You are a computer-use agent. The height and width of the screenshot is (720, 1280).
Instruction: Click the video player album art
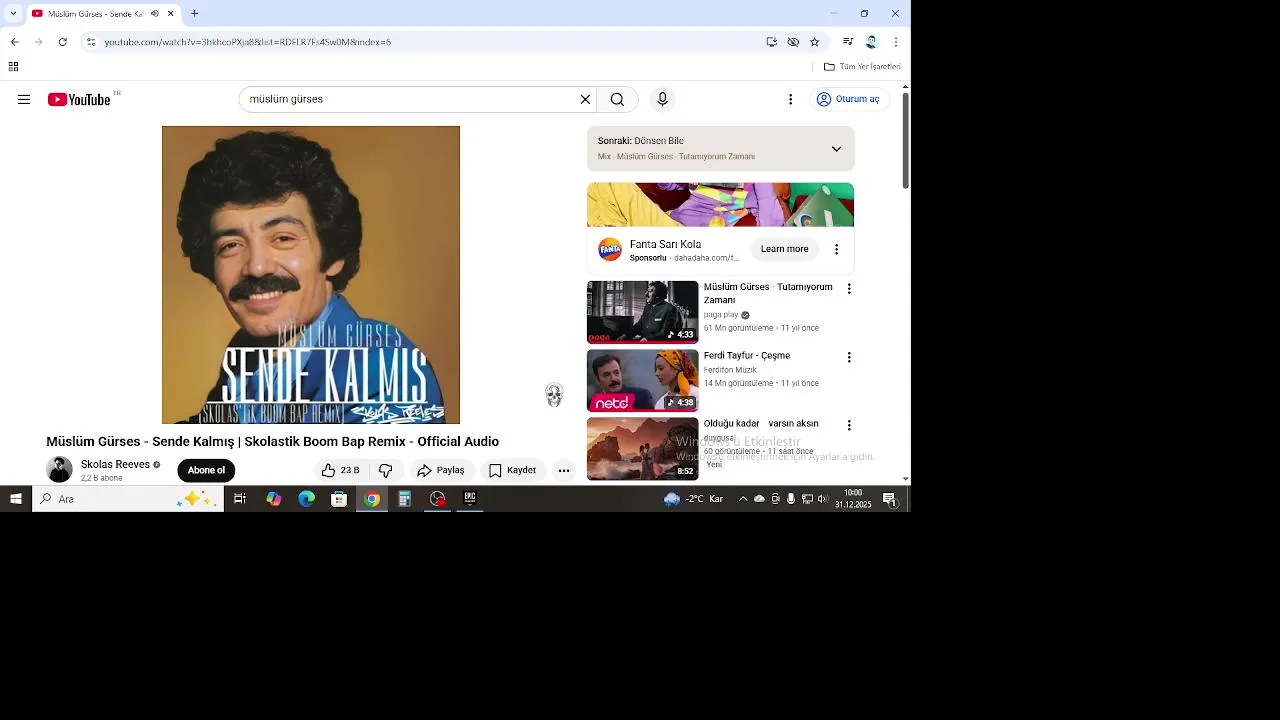coord(311,275)
